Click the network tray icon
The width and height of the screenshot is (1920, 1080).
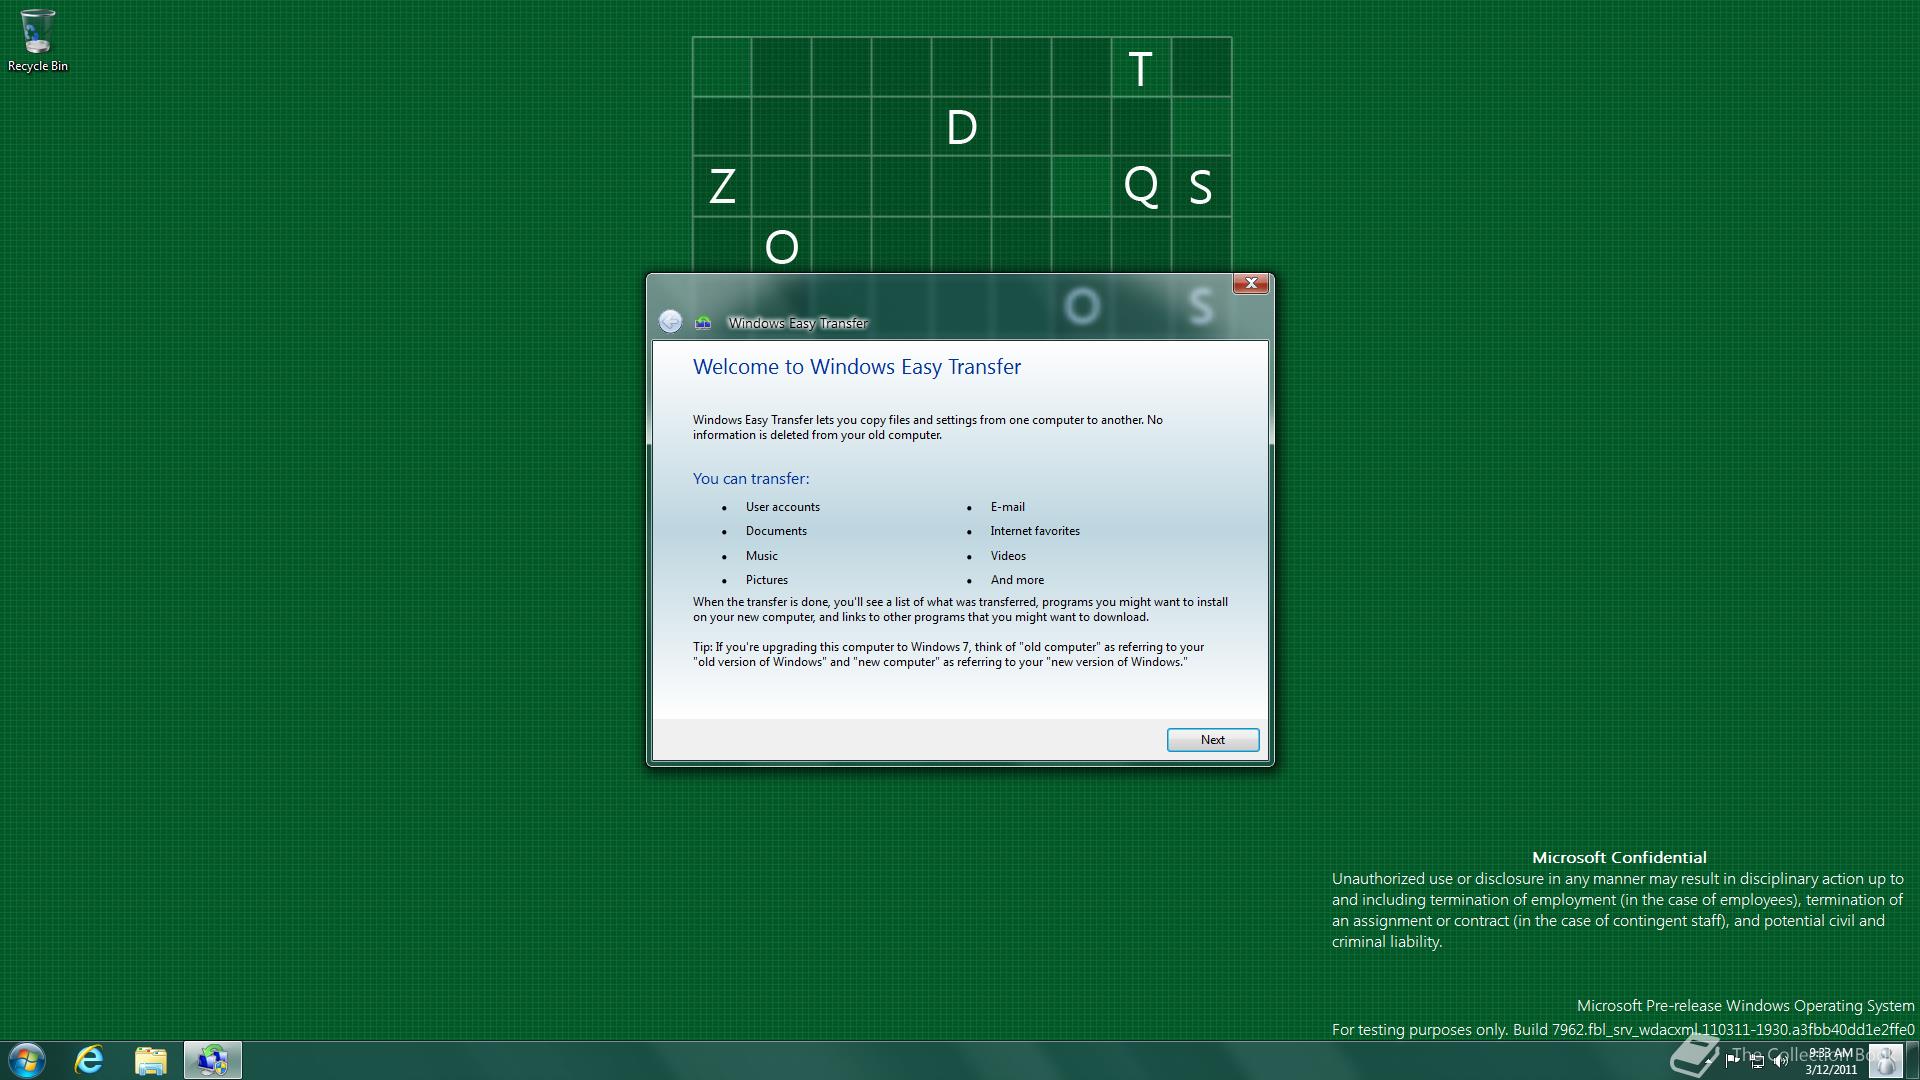(1757, 1062)
